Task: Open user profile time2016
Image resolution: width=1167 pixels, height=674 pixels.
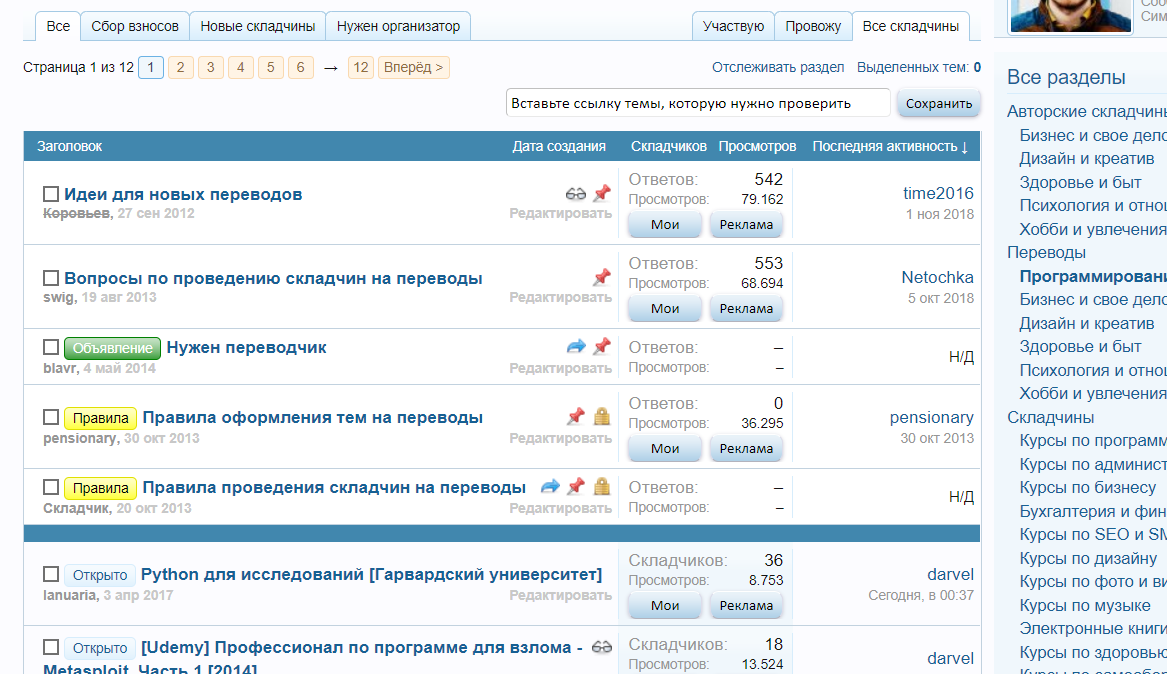Action: click(938, 193)
